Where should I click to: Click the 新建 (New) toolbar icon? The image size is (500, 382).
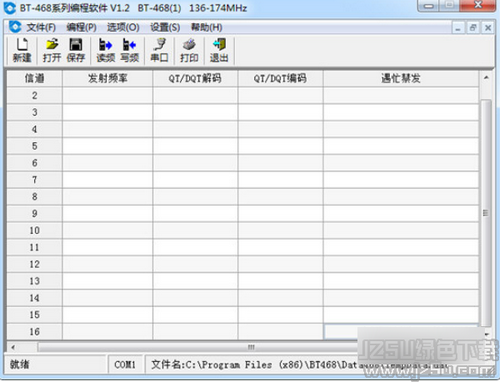point(22,50)
